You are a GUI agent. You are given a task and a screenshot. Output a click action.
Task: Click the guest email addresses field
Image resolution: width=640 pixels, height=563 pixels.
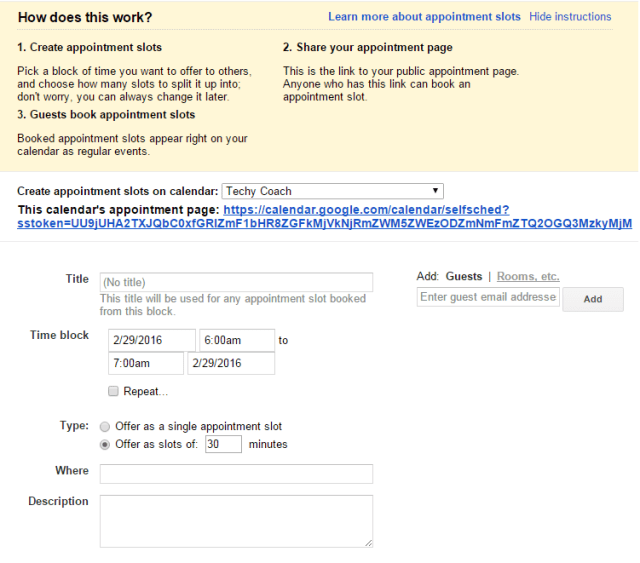click(488, 297)
